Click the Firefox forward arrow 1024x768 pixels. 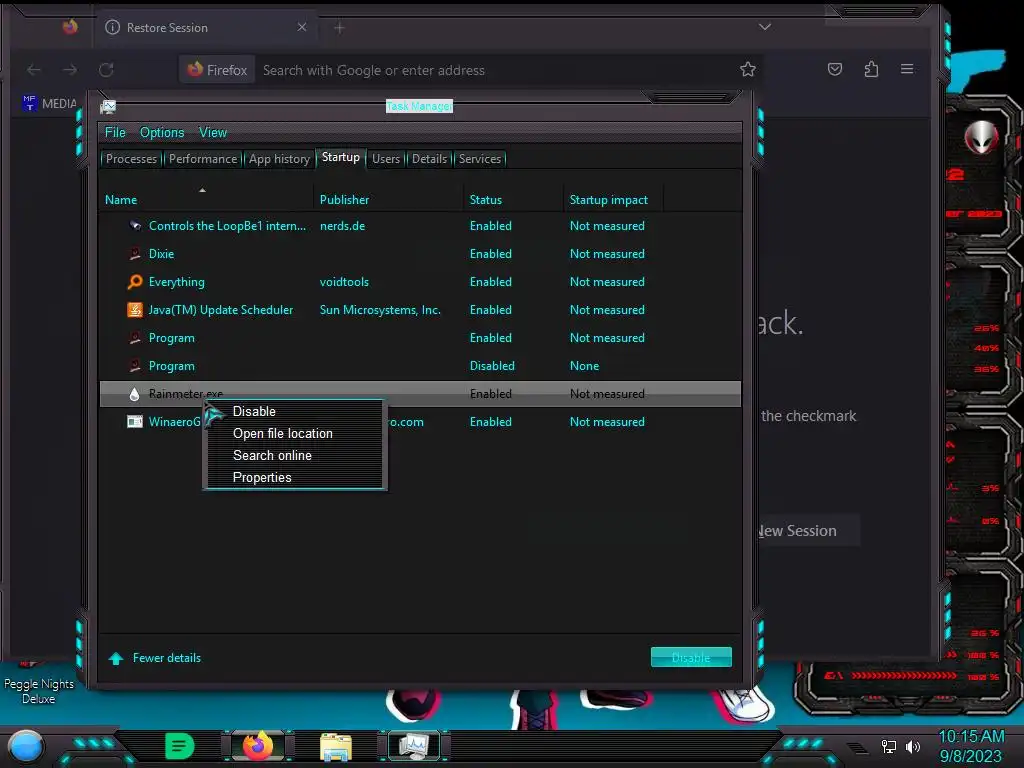(x=70, y=70)
